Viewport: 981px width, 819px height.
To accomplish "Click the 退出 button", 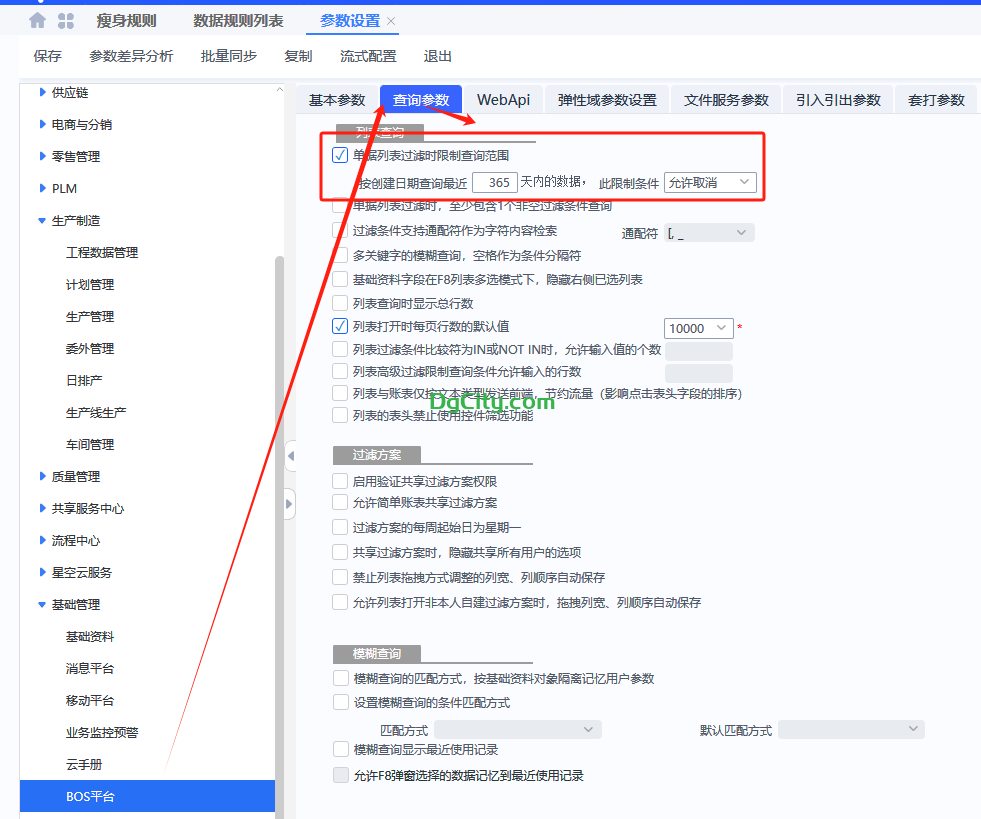I will [437, 56].
